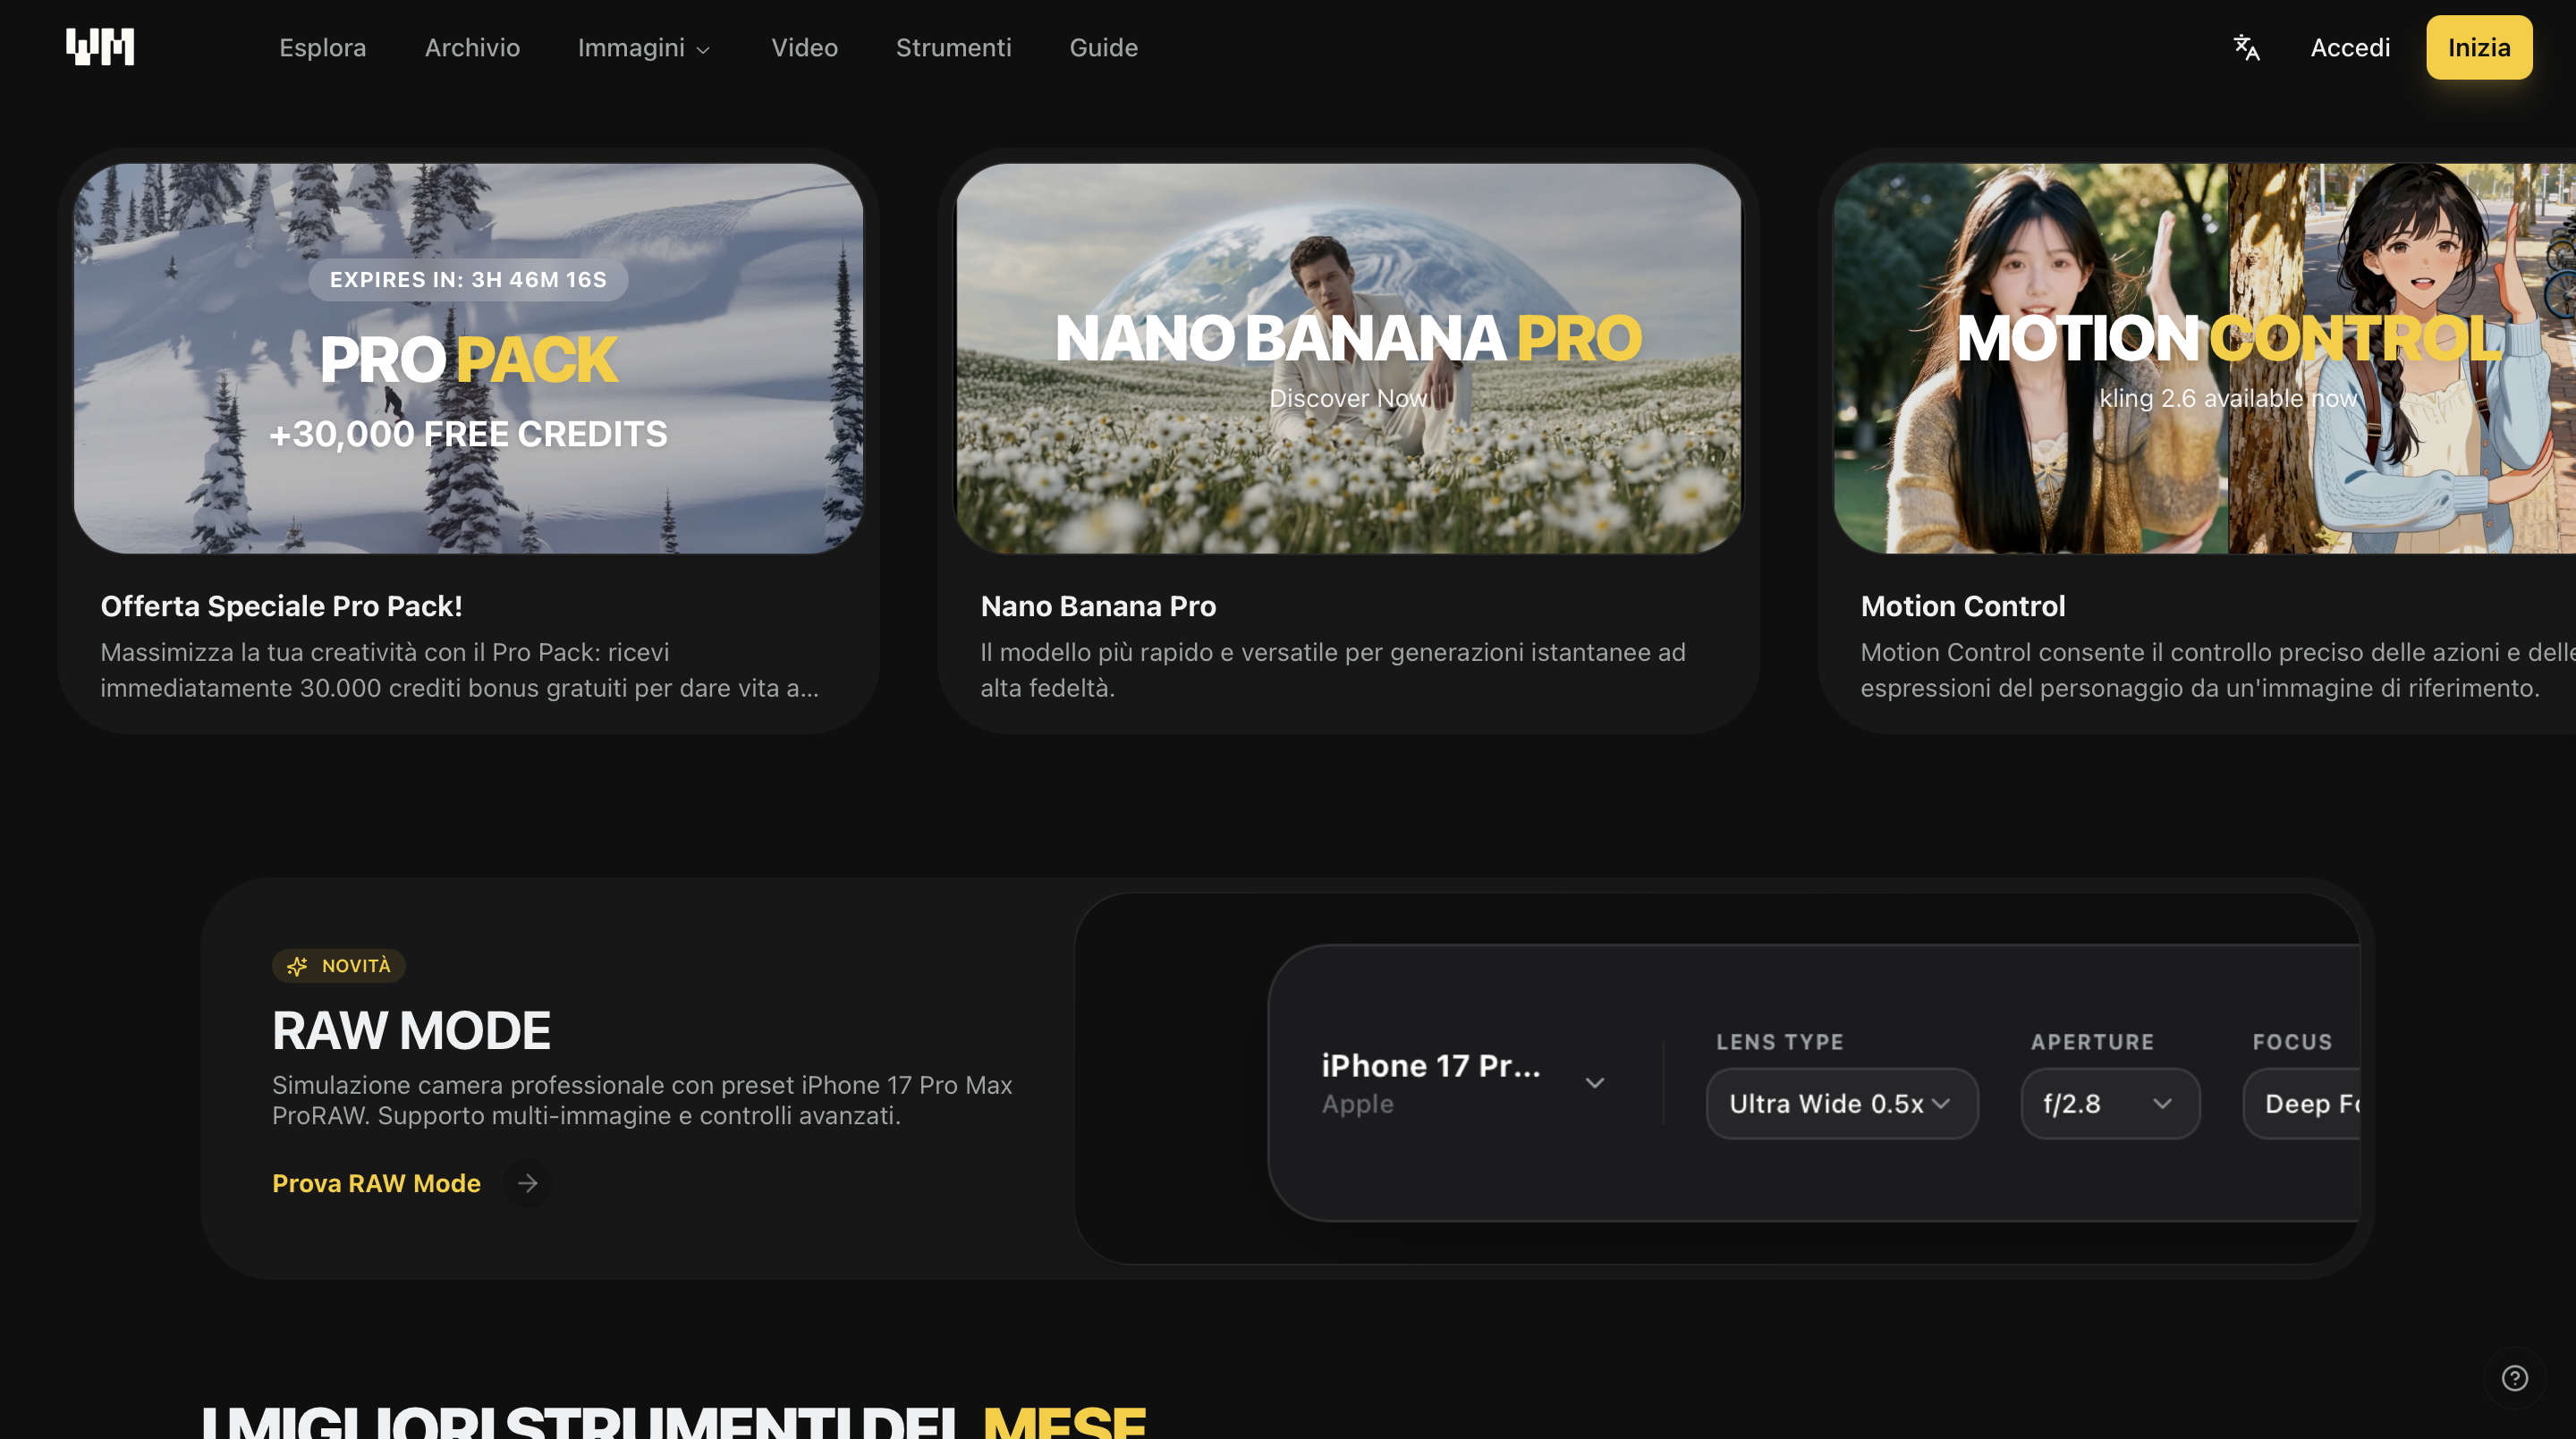
Task: Click the WM logo in the top left
Action: (100, 46)
